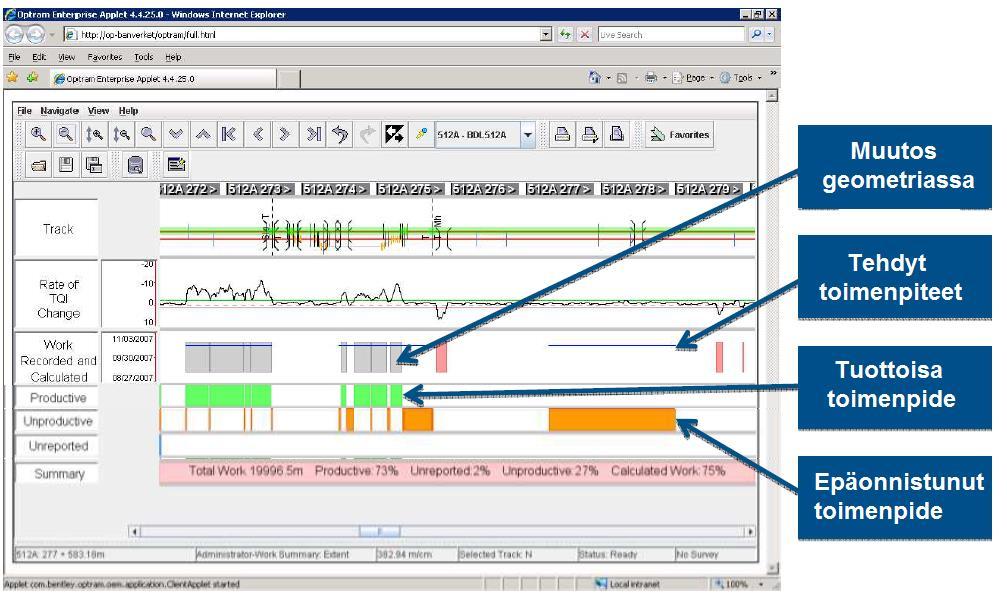This screenshot has height=611, width=1007.
Task: Click the pin locator icon beside track selector
Action: (x=421, y=134)
